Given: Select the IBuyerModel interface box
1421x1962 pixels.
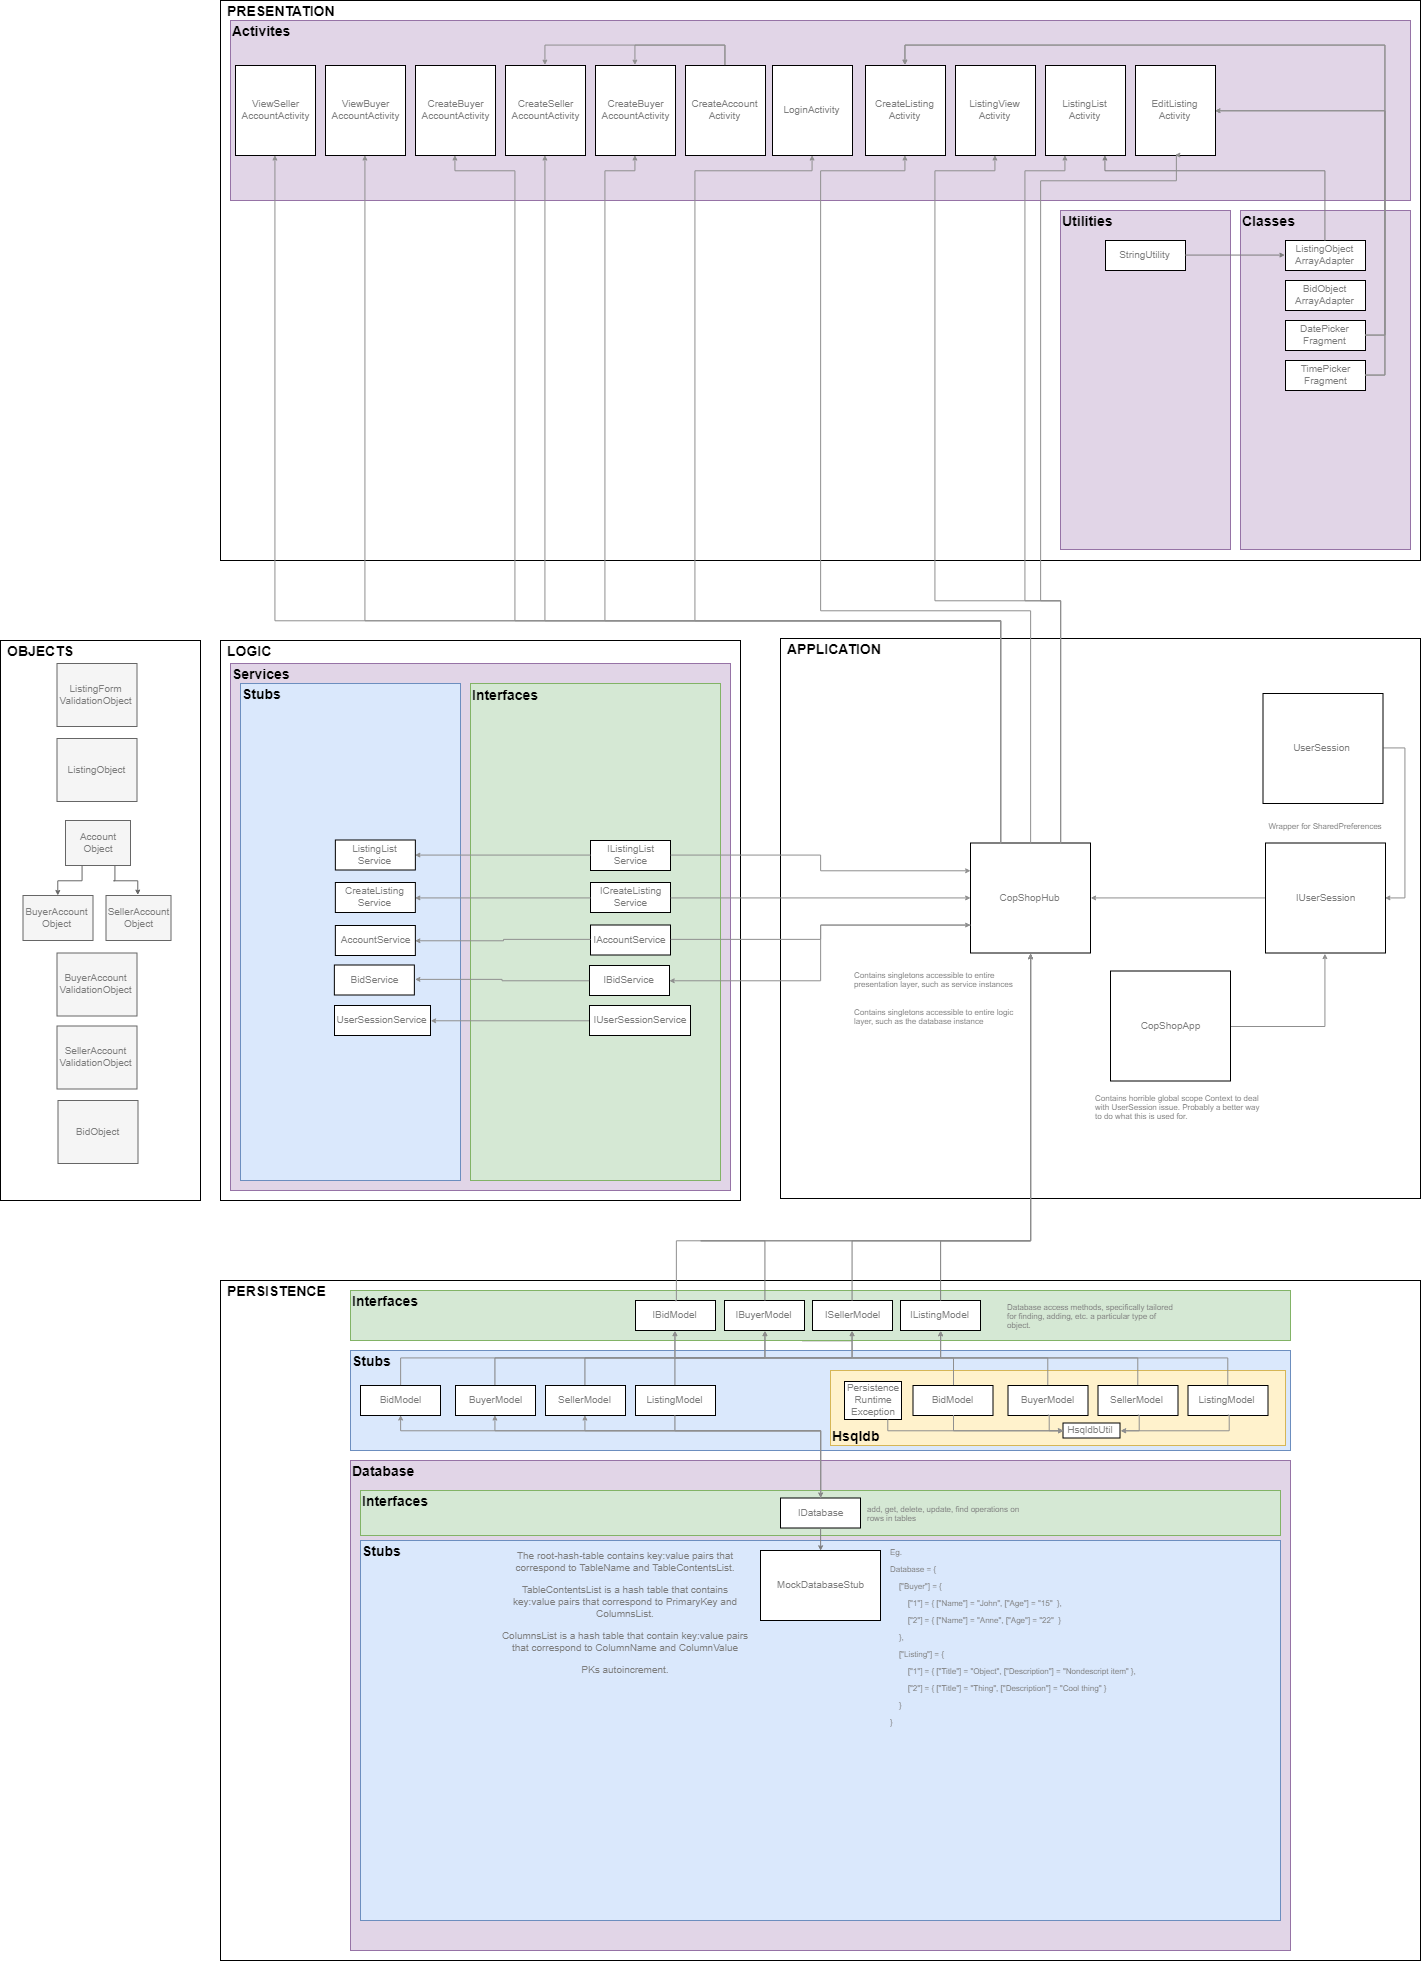Looking at the screenshot, I should click(x=764, y=1315).
